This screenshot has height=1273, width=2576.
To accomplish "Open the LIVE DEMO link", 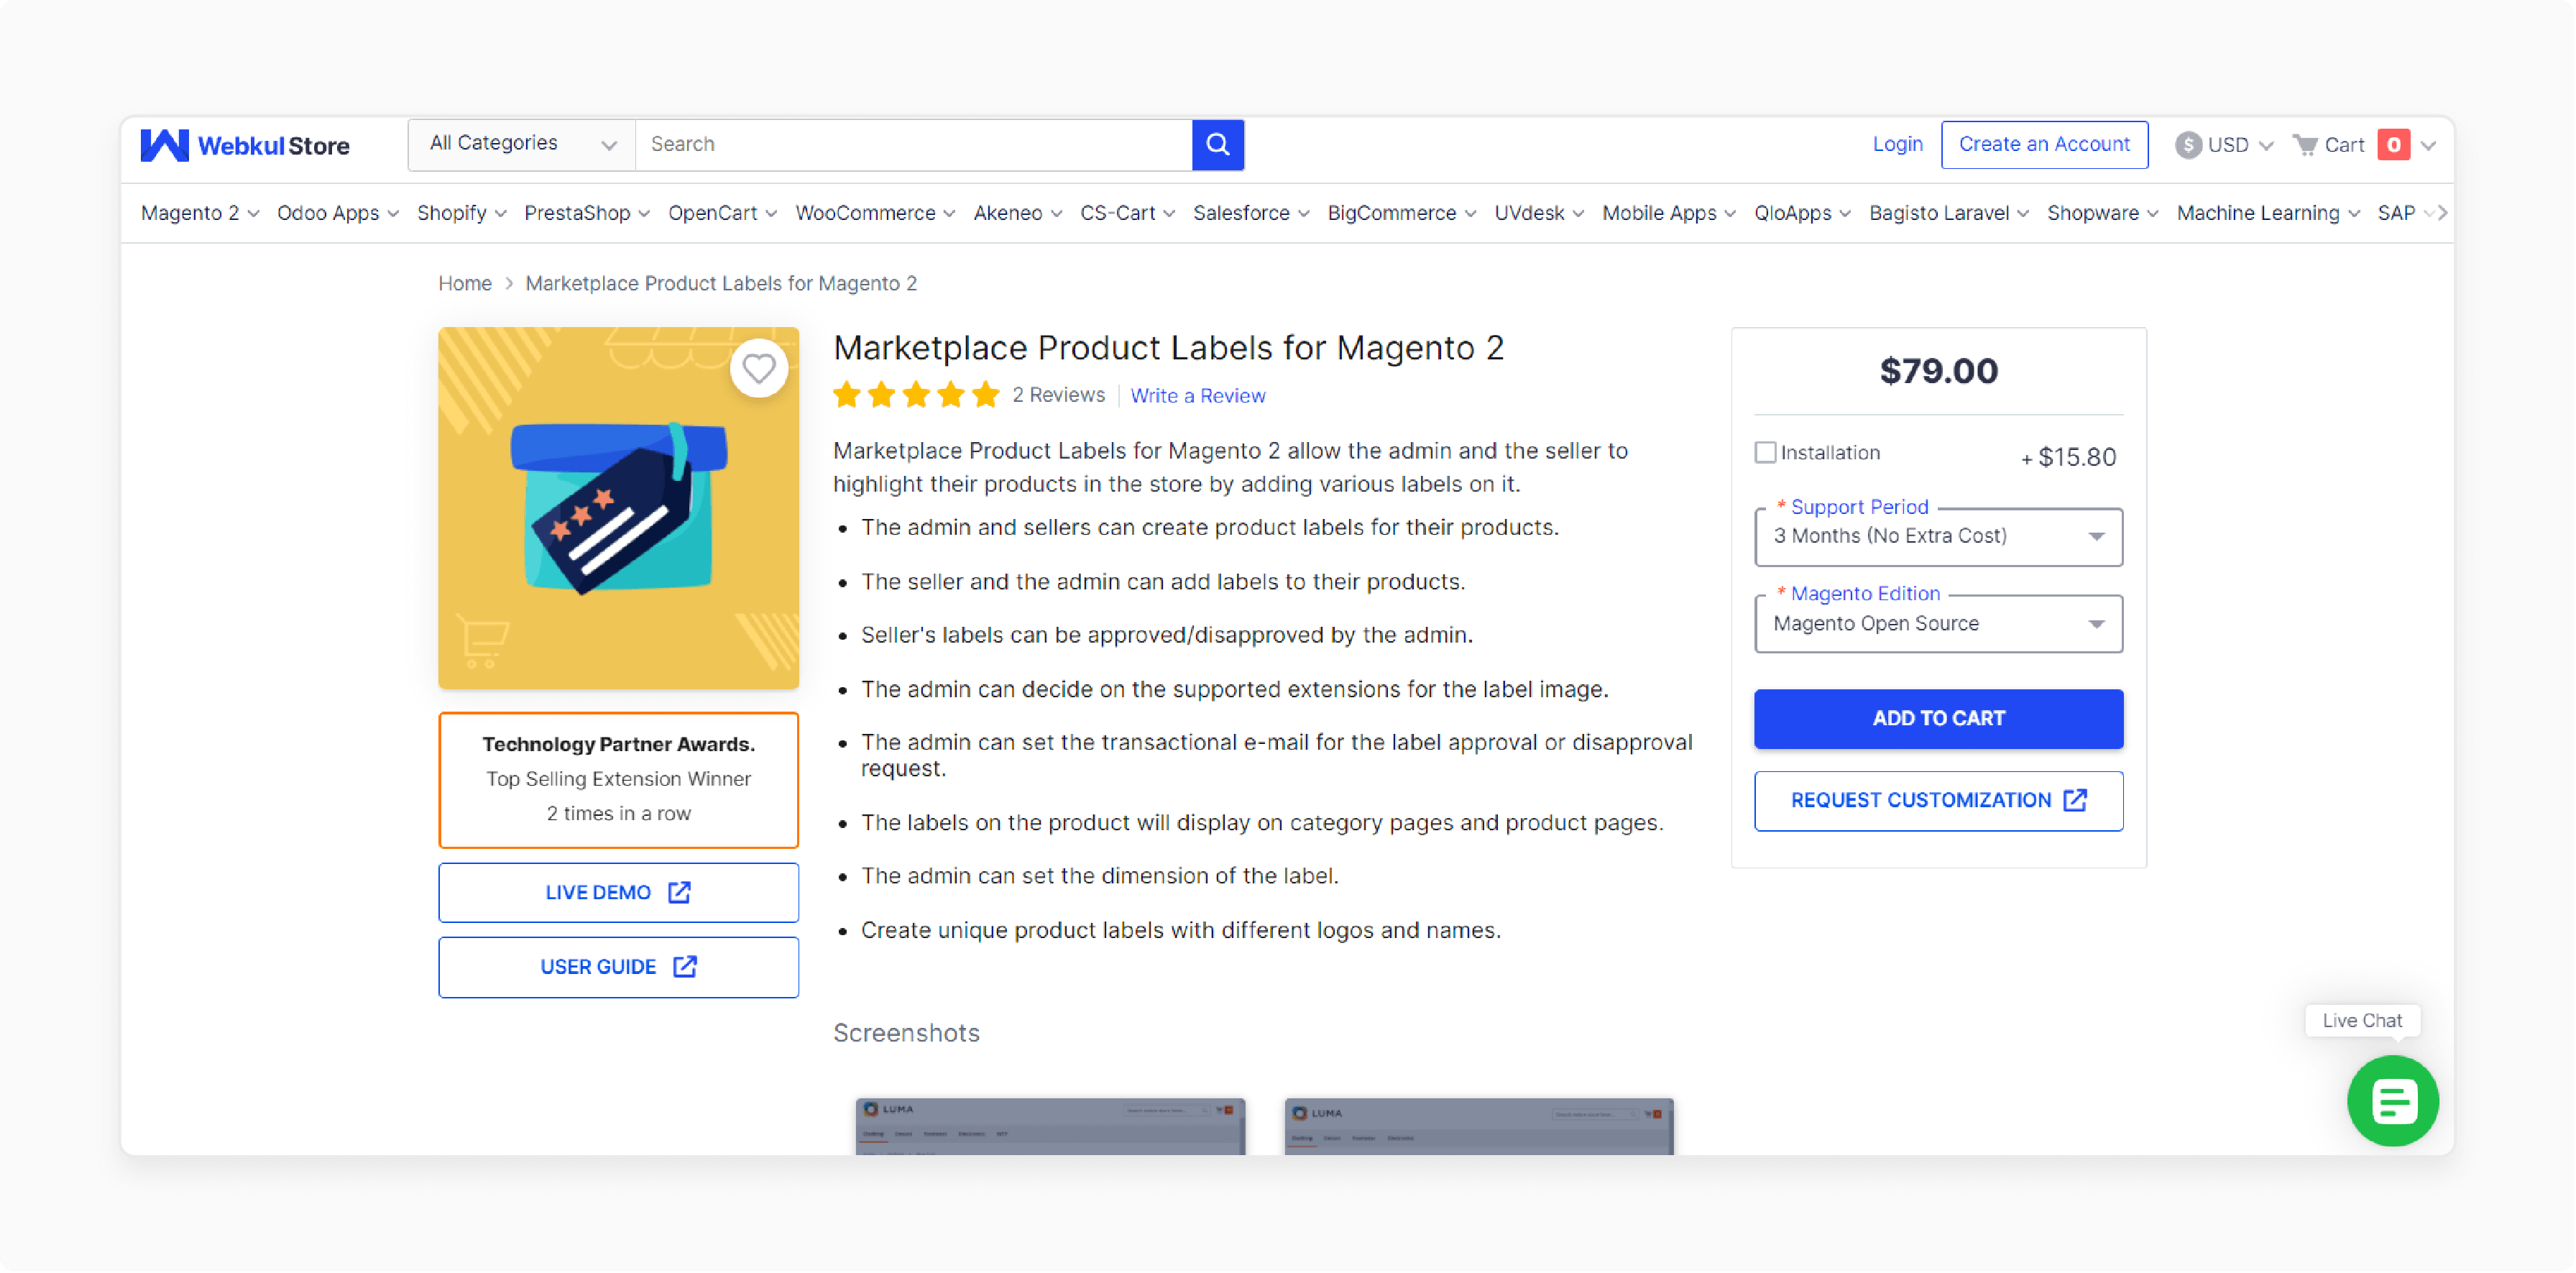I will 619,892.
